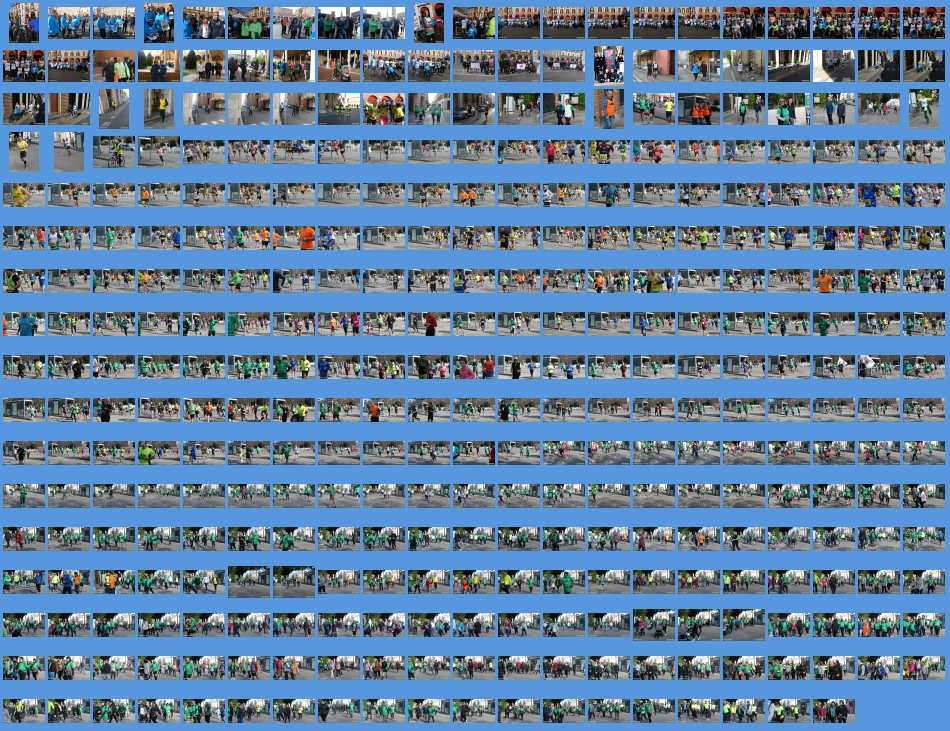Select the portrait thumbnail ending the third row
Viewport: 950px width, 731px height.
(x=924, y=109)
